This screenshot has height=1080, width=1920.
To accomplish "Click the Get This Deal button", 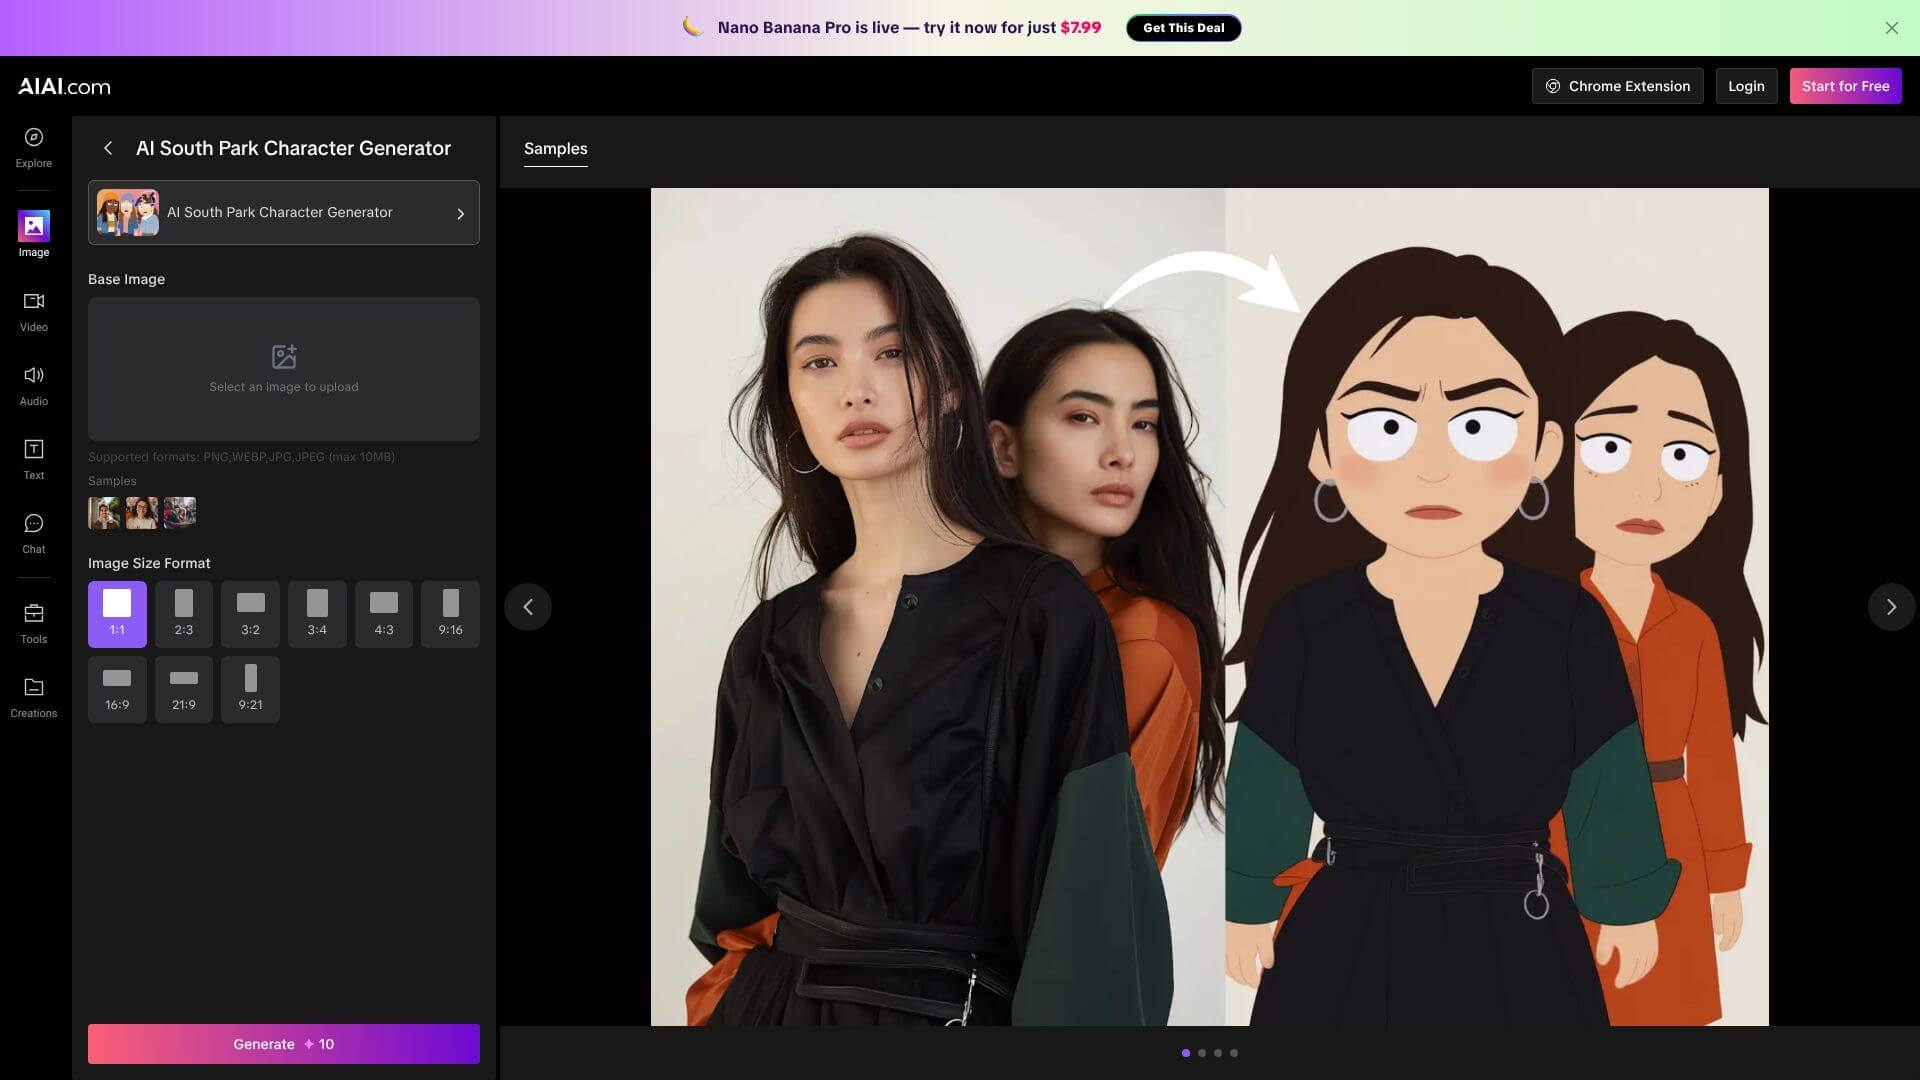I will (x=1183, y=28).
